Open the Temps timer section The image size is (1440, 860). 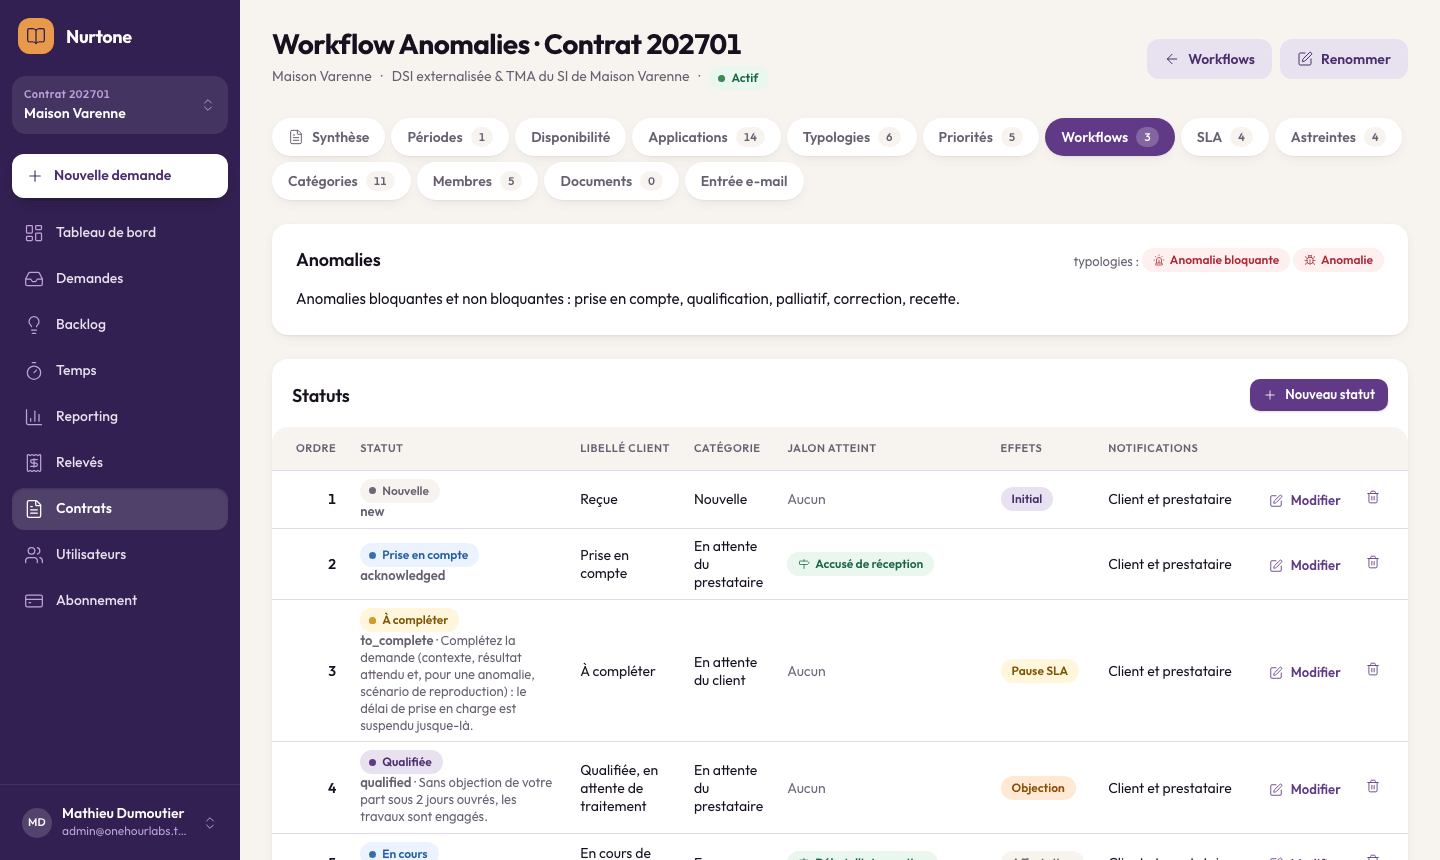click(120, 370)
